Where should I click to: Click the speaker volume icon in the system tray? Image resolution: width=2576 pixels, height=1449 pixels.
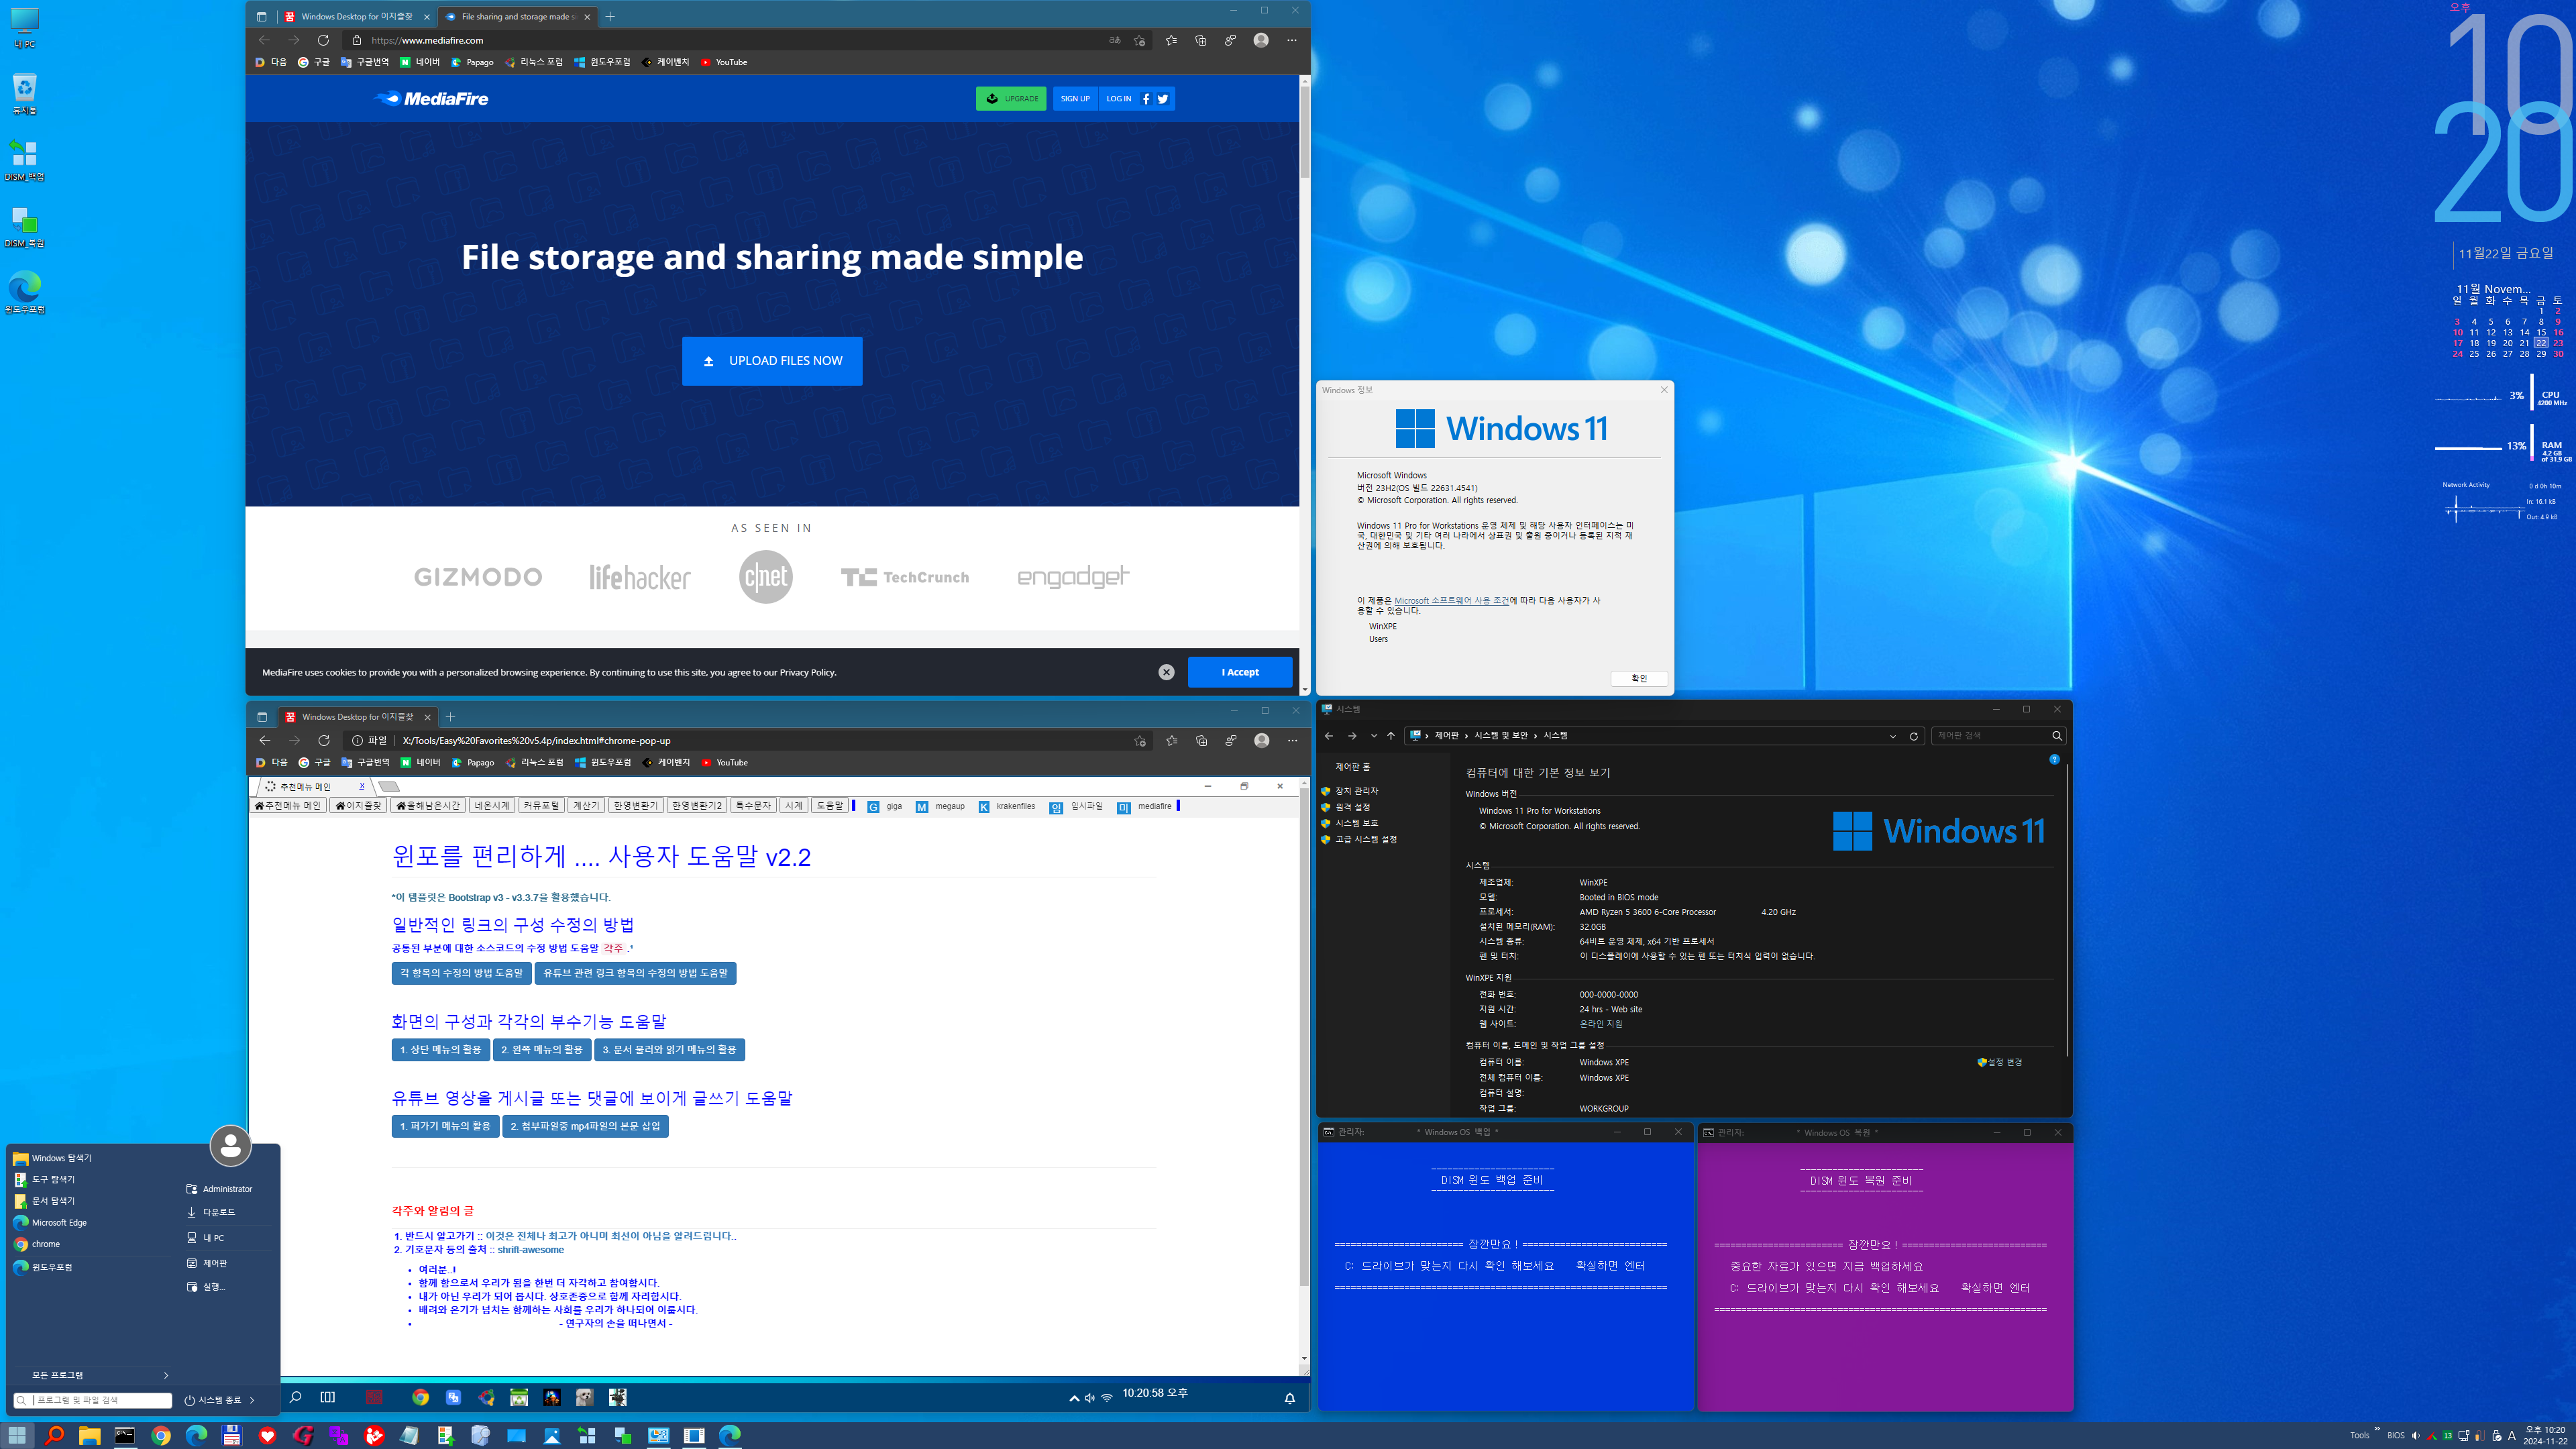pyautogui.click(x=2416, y=1436)
